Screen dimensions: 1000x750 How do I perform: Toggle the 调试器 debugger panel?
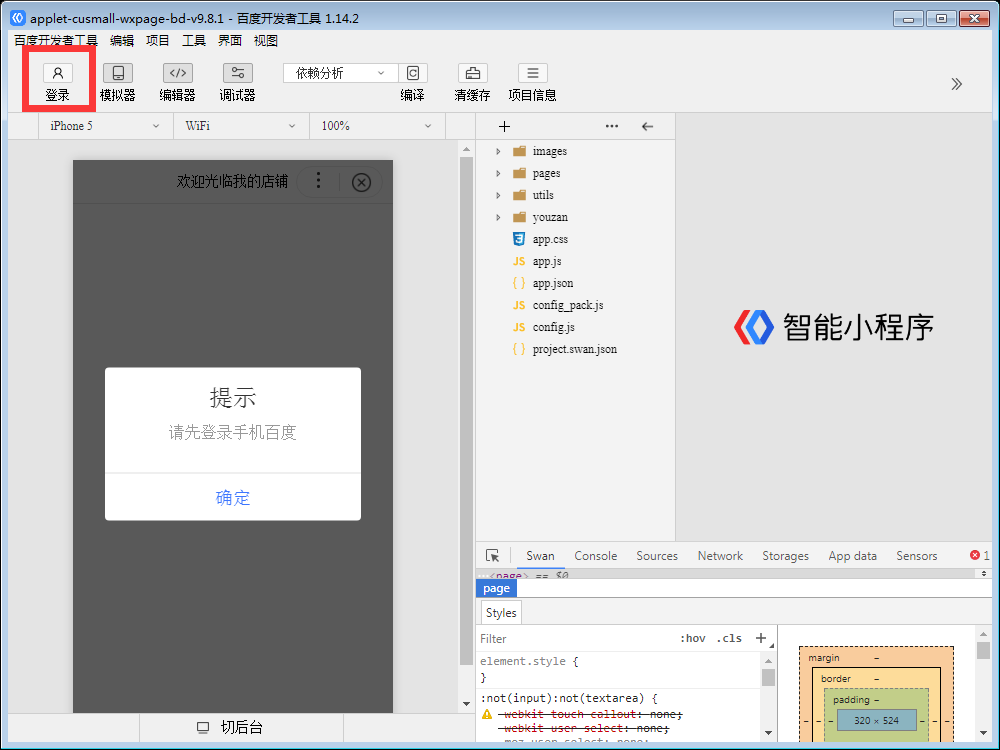[x=237, y=73]
